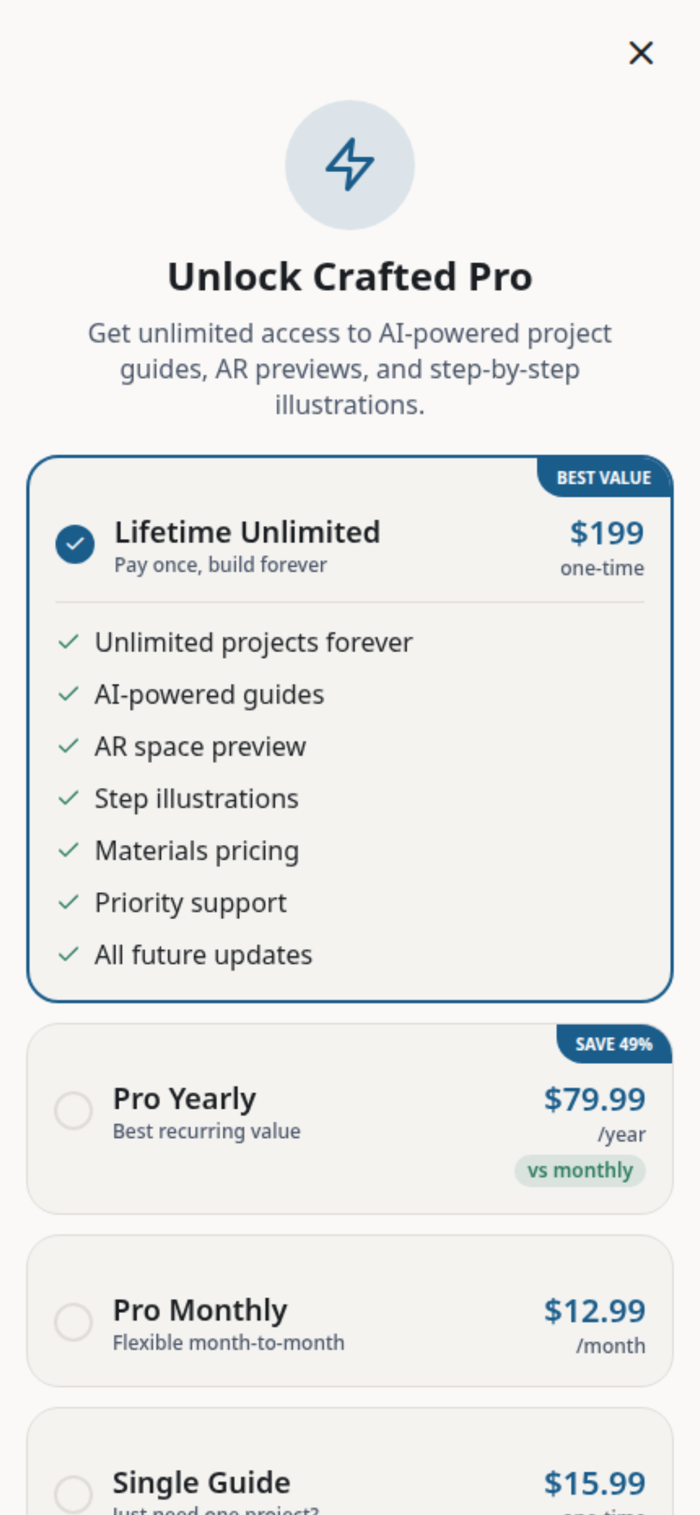The width and height of the screenshot is (700, 1515).
Task: Click the SAVE 49% badge
Action: coord(613,1044)
